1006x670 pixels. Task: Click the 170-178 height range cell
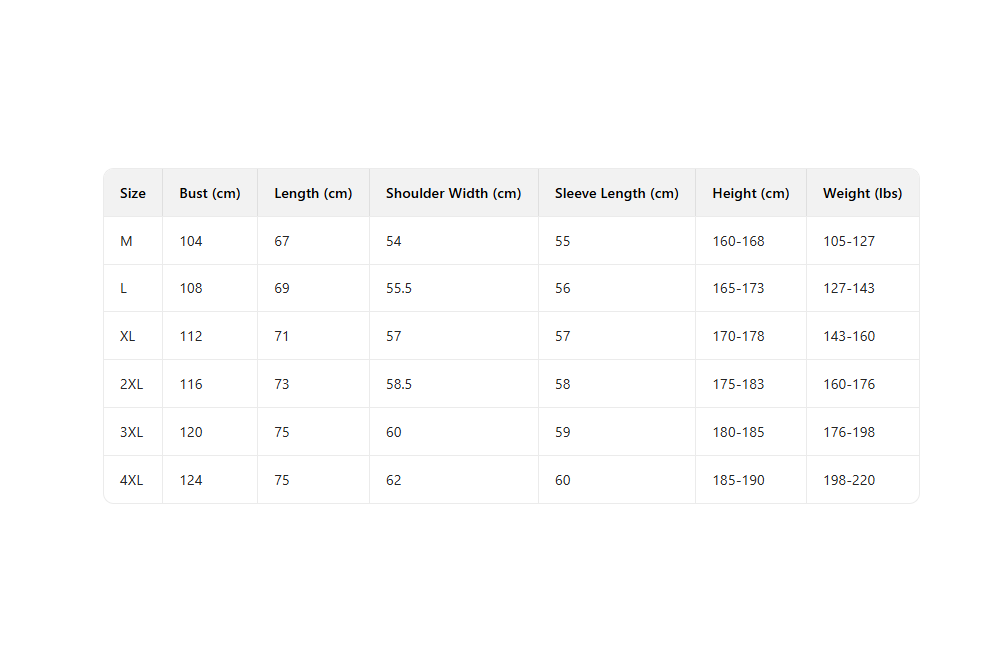coord(738,336)
